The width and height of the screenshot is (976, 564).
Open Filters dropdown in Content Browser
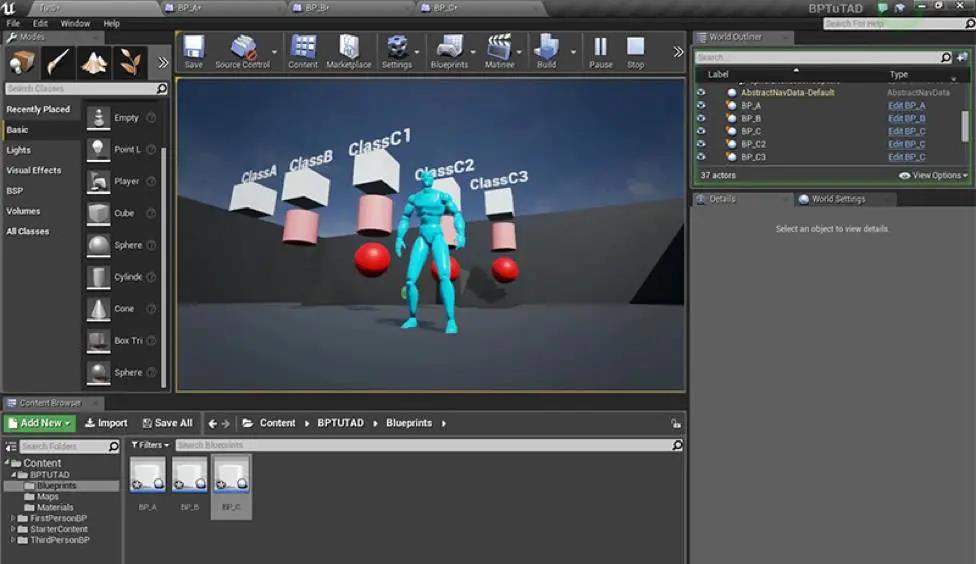click(x=150, y=445)
